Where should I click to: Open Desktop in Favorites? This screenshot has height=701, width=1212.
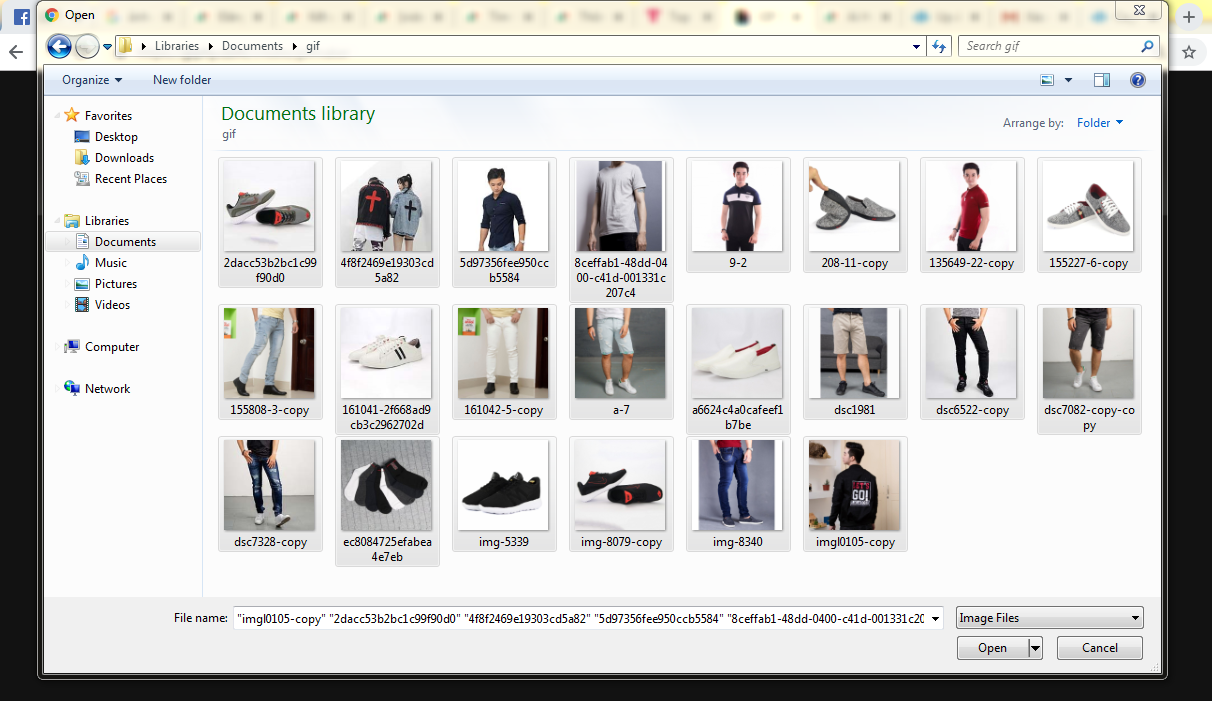116,137
